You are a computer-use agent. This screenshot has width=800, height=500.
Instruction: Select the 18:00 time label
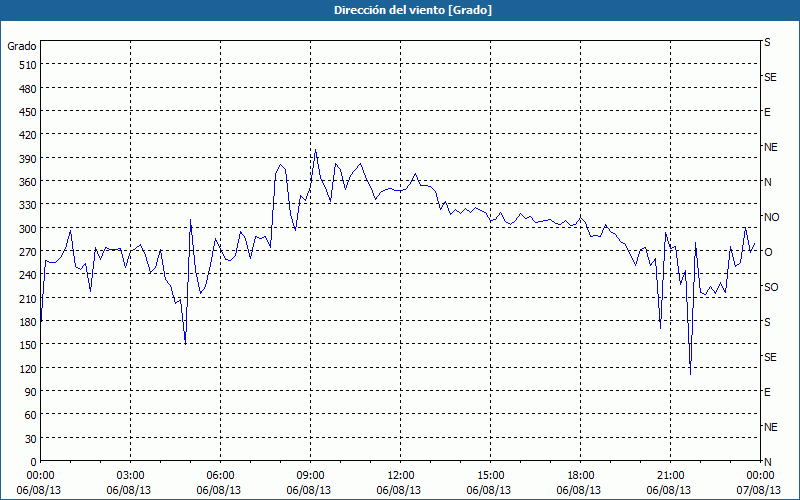tap(580, 476)
